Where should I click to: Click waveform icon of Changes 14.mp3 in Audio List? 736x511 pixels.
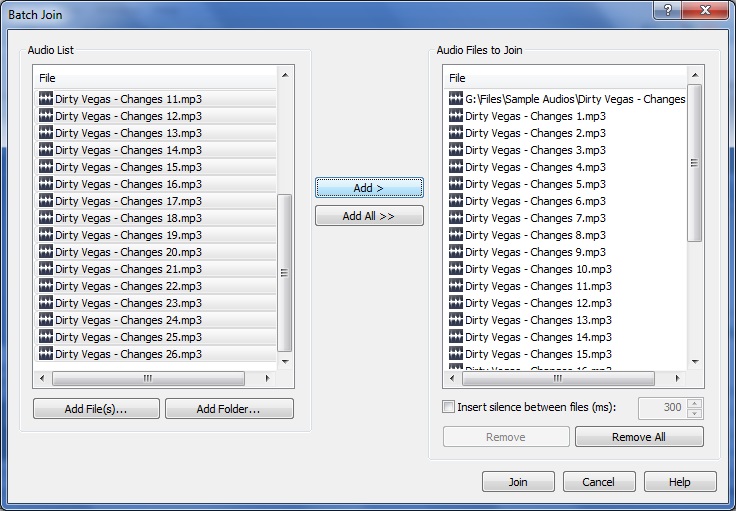click(x=46, y=150)
